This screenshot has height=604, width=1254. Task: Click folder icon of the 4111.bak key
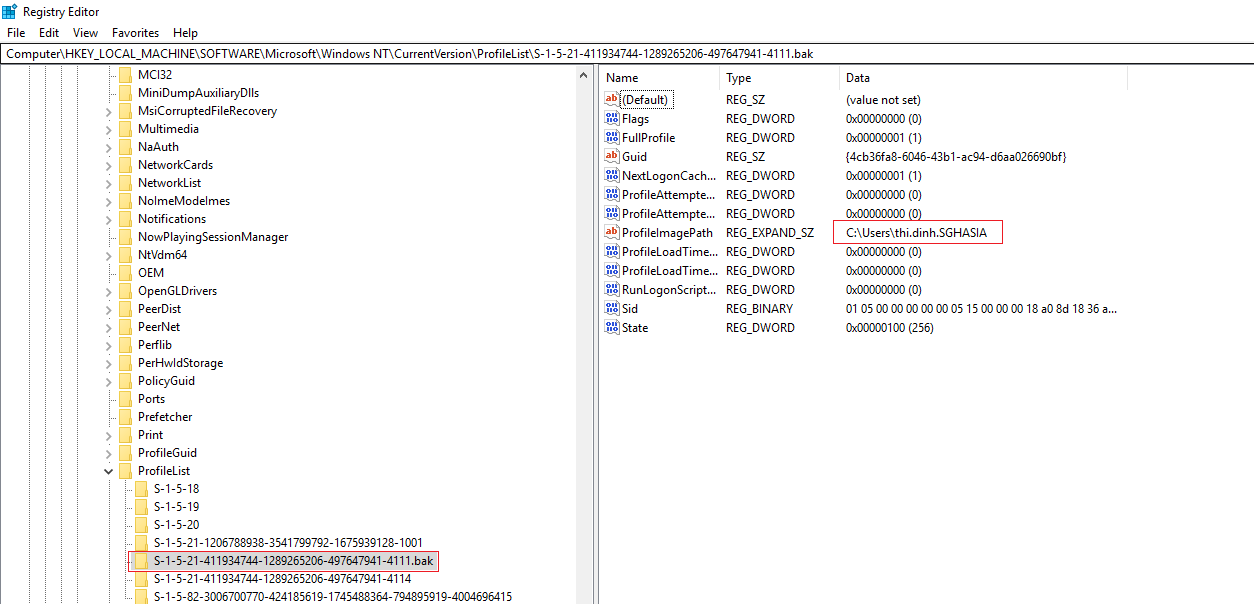141,561
